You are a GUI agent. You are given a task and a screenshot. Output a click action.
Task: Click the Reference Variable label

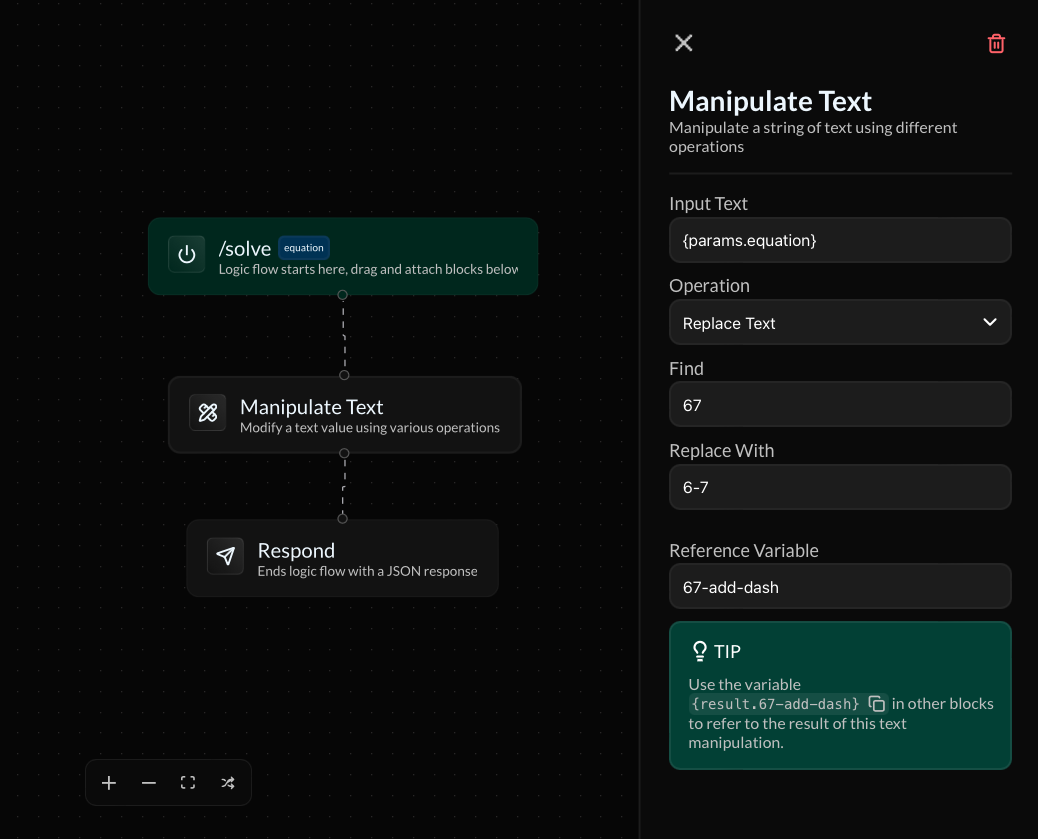coord(744,550)
